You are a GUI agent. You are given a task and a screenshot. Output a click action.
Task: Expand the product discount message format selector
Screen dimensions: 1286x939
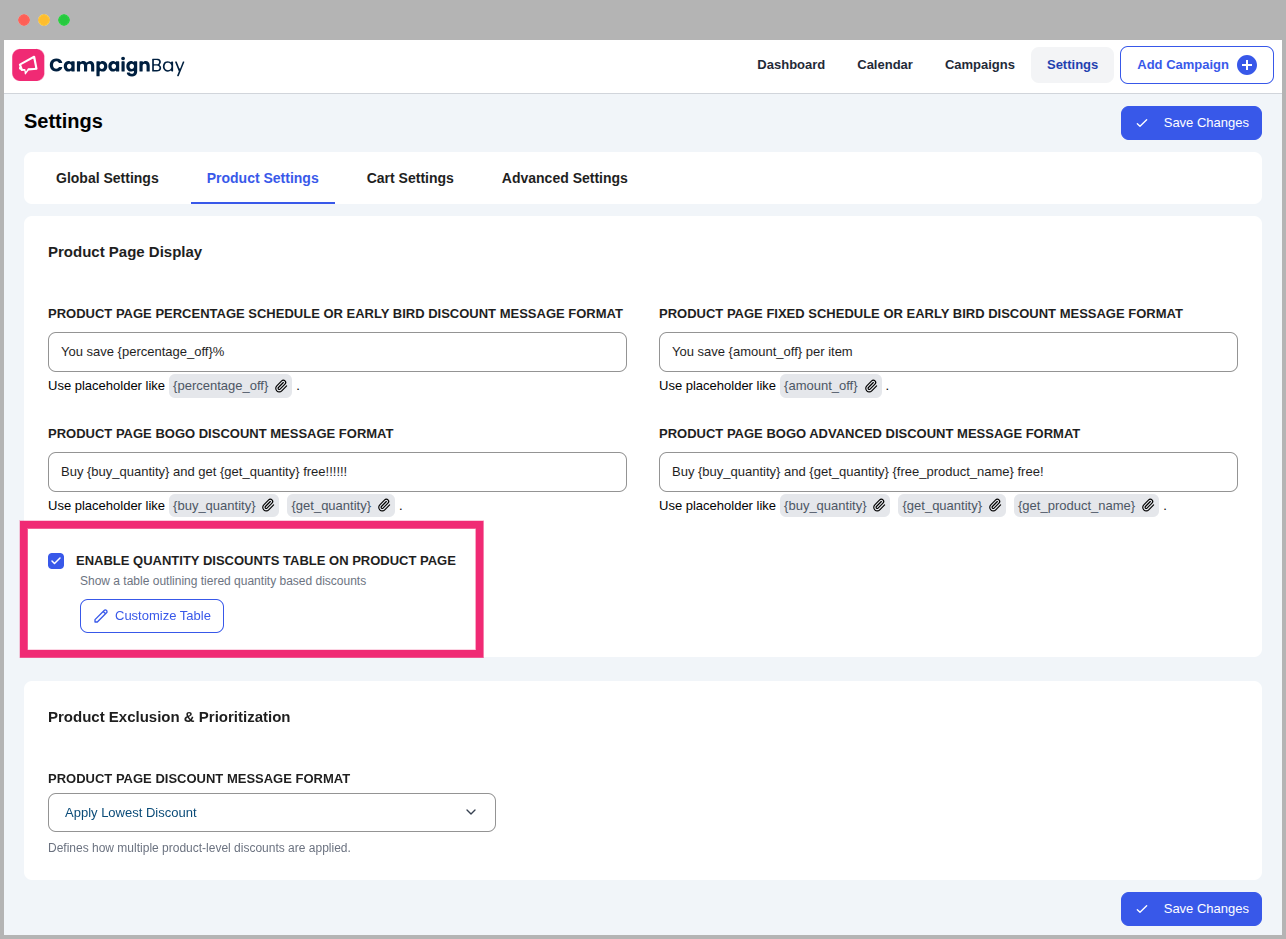(x=470, y=812)
